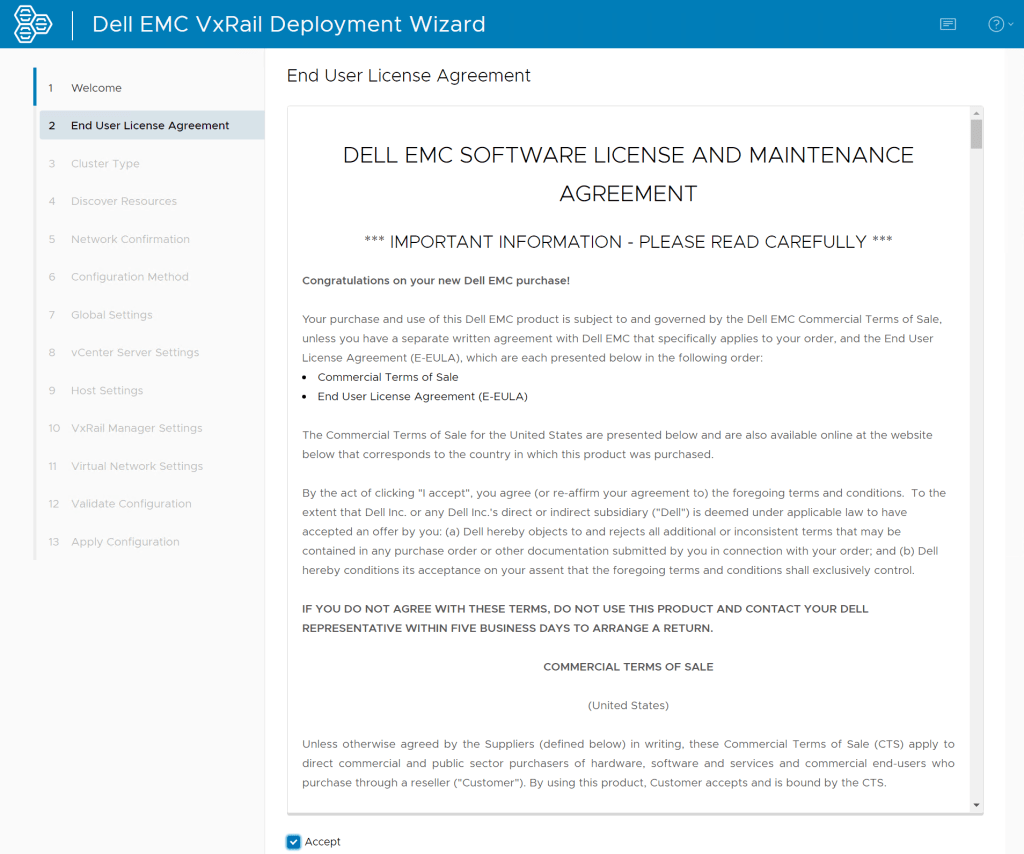Select the Host Settings step
This screenshot has width=1024, height=854.
pyautogui.click(x=107, y=391)
